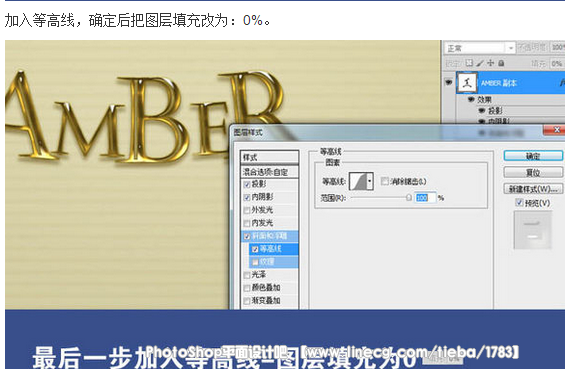Hide the AMBER 副本 layer eye
Screen dimensions: 569x369
click(x=449, y=82)
